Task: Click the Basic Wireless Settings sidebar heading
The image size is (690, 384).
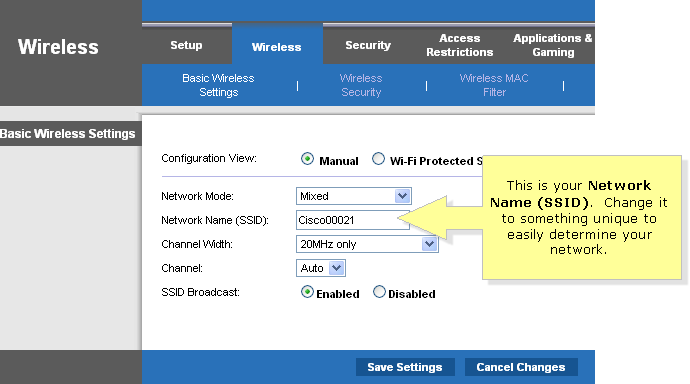Action: tap(68, 134)
